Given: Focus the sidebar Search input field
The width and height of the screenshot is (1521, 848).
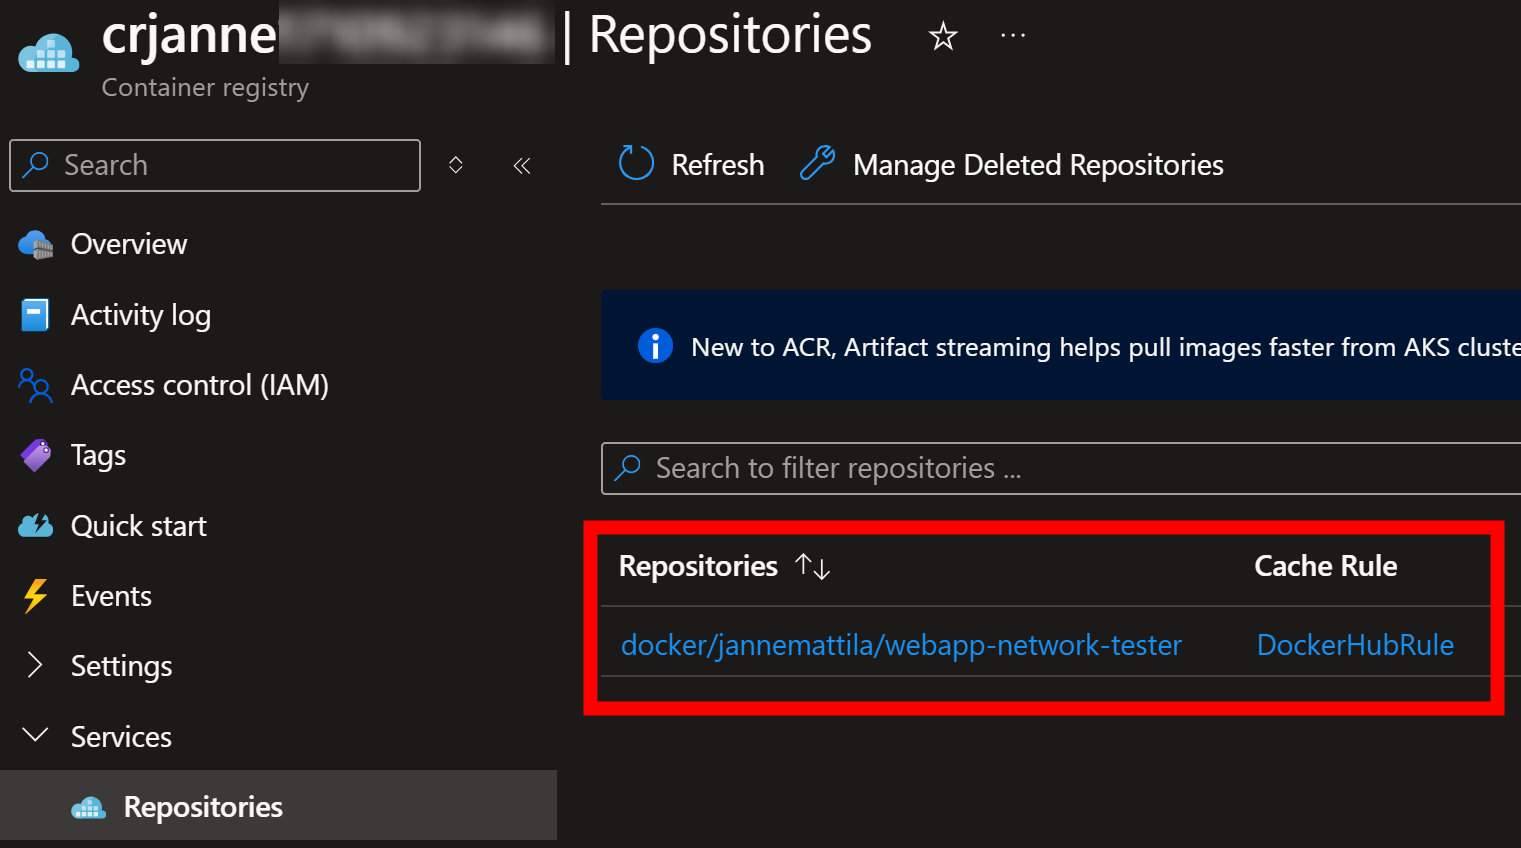Looking at the screenshot, I should coord(215,165).
